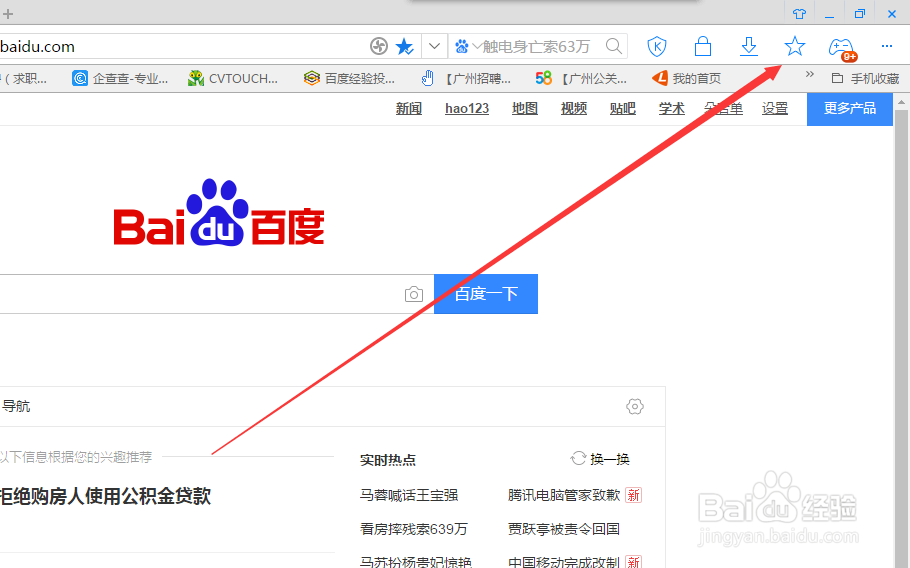The height and width of the screenshot is (568, 910).
Task: Open the CVTOUCH bookmark
Action: pos(233,78)
